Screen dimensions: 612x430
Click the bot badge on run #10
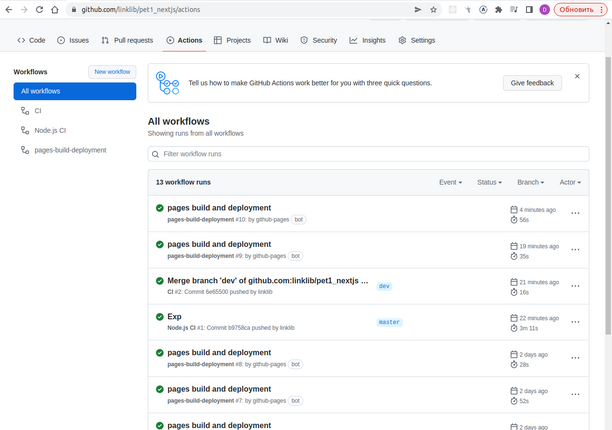[x=299, y=220]
